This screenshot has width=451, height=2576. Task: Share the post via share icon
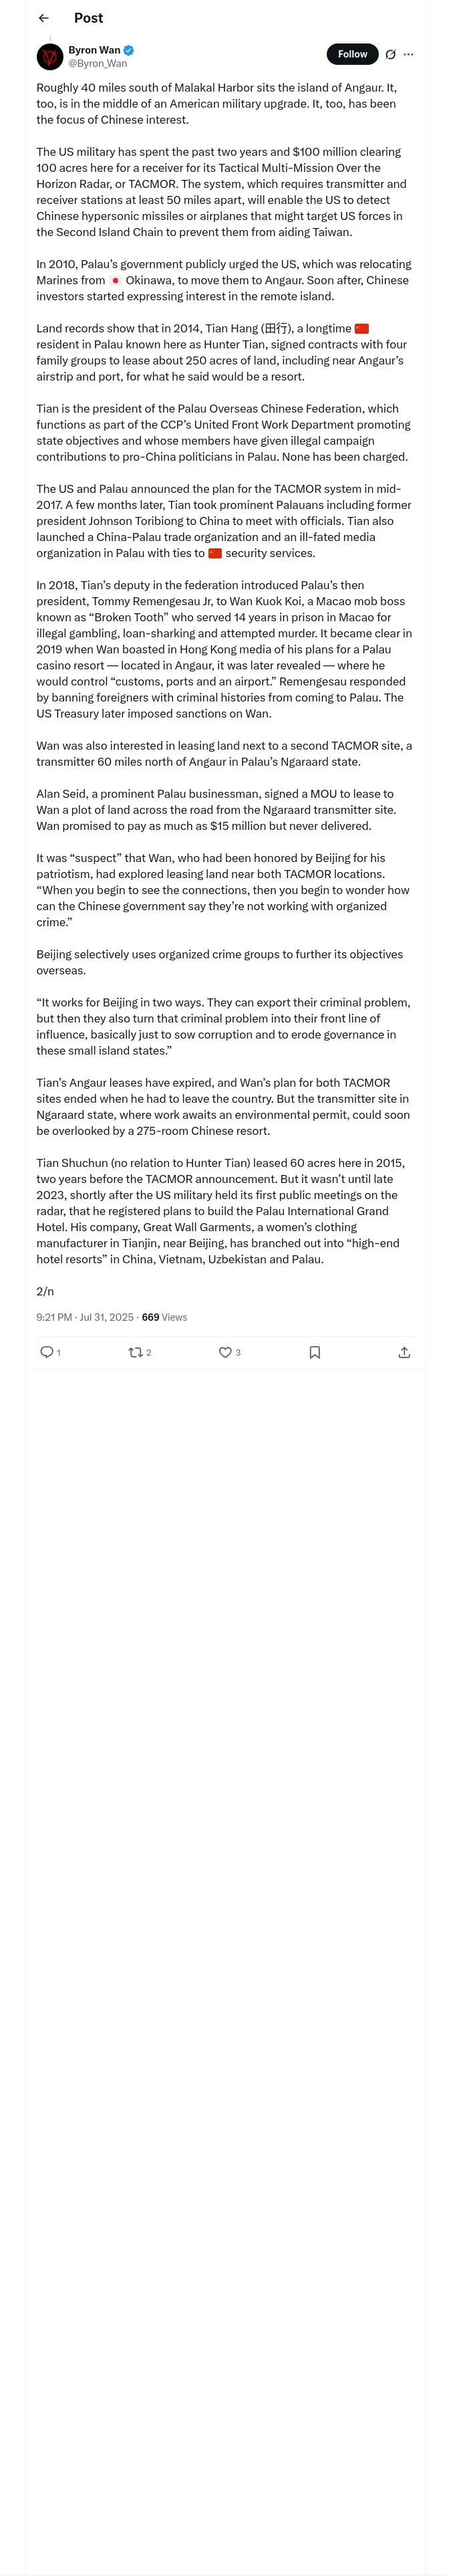tap(404, 1352)
